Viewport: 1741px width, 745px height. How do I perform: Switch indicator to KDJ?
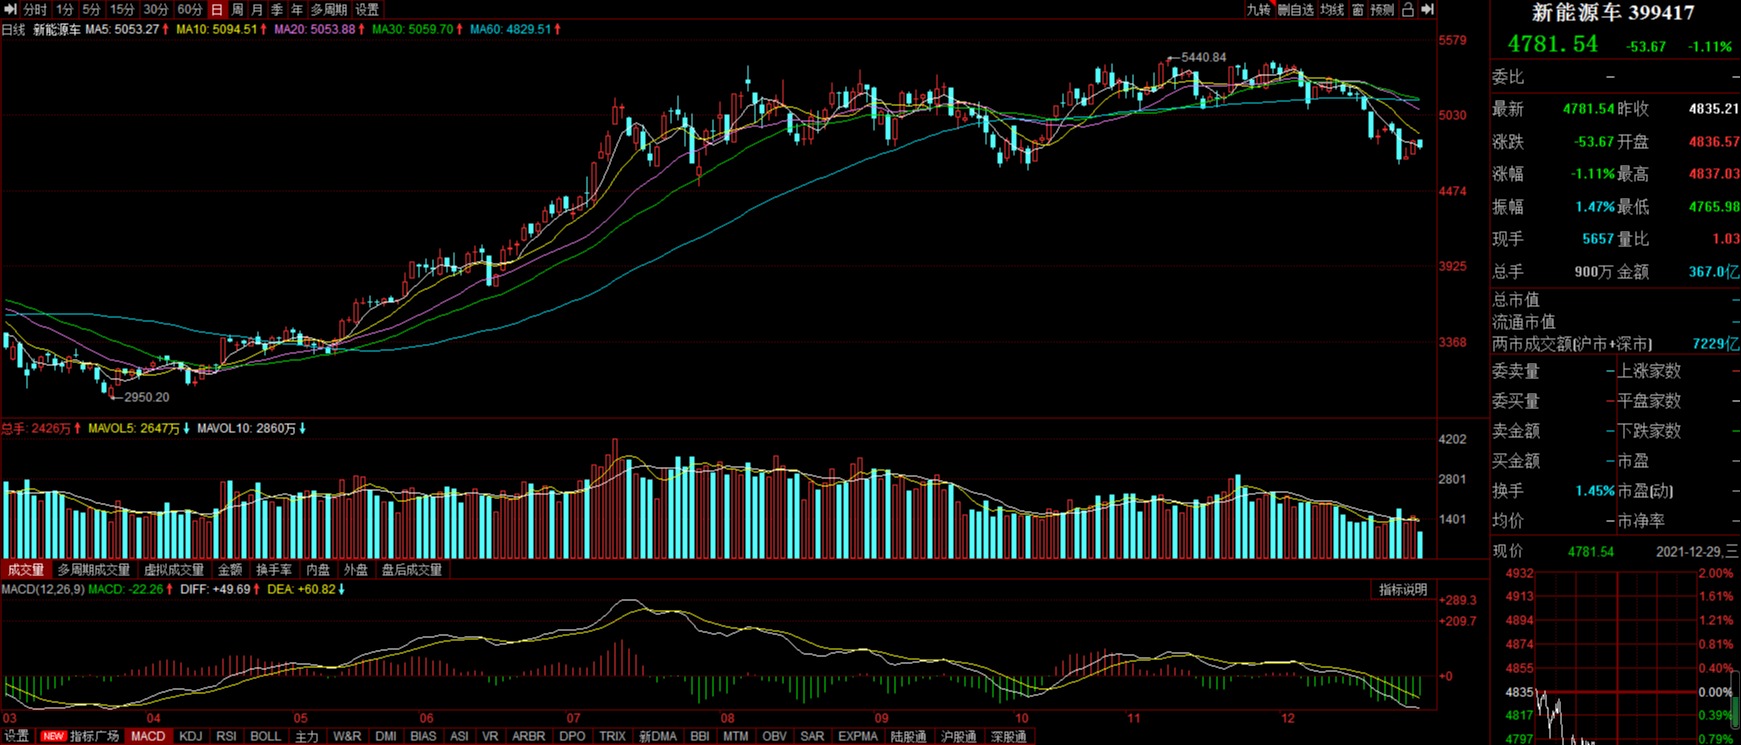tap(190, 736)
